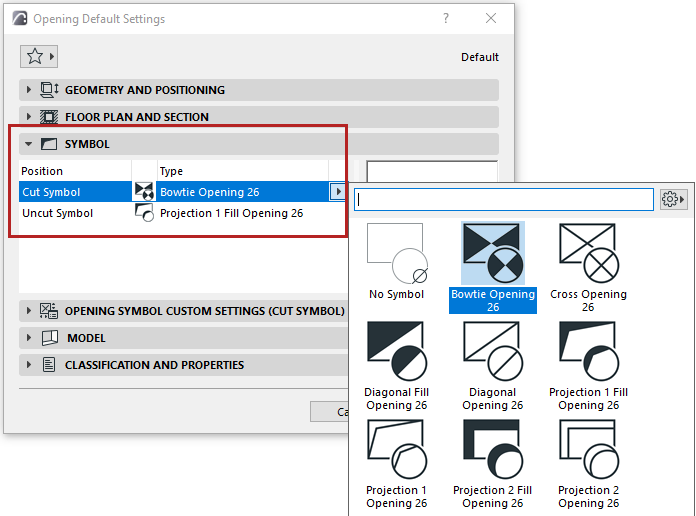Select the Uncut Symbol row
696x516 pixels.
click(182, 213)
